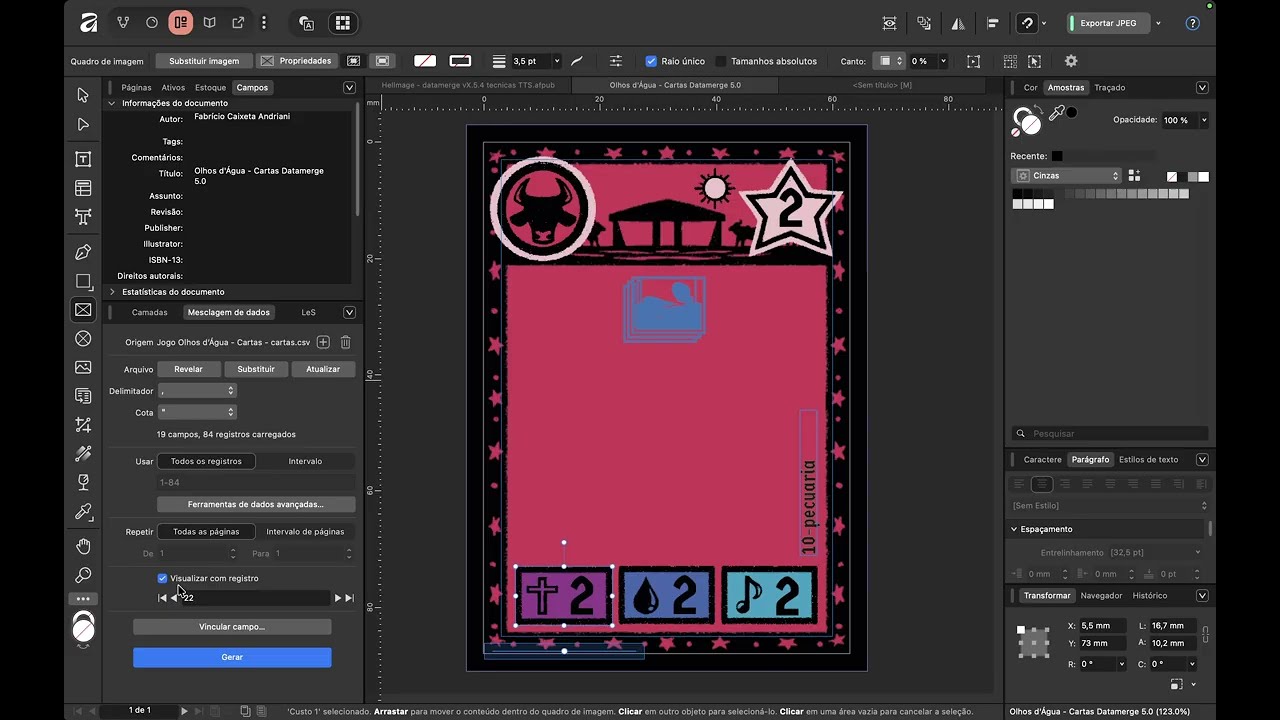Click the Atualizar button

323,369
